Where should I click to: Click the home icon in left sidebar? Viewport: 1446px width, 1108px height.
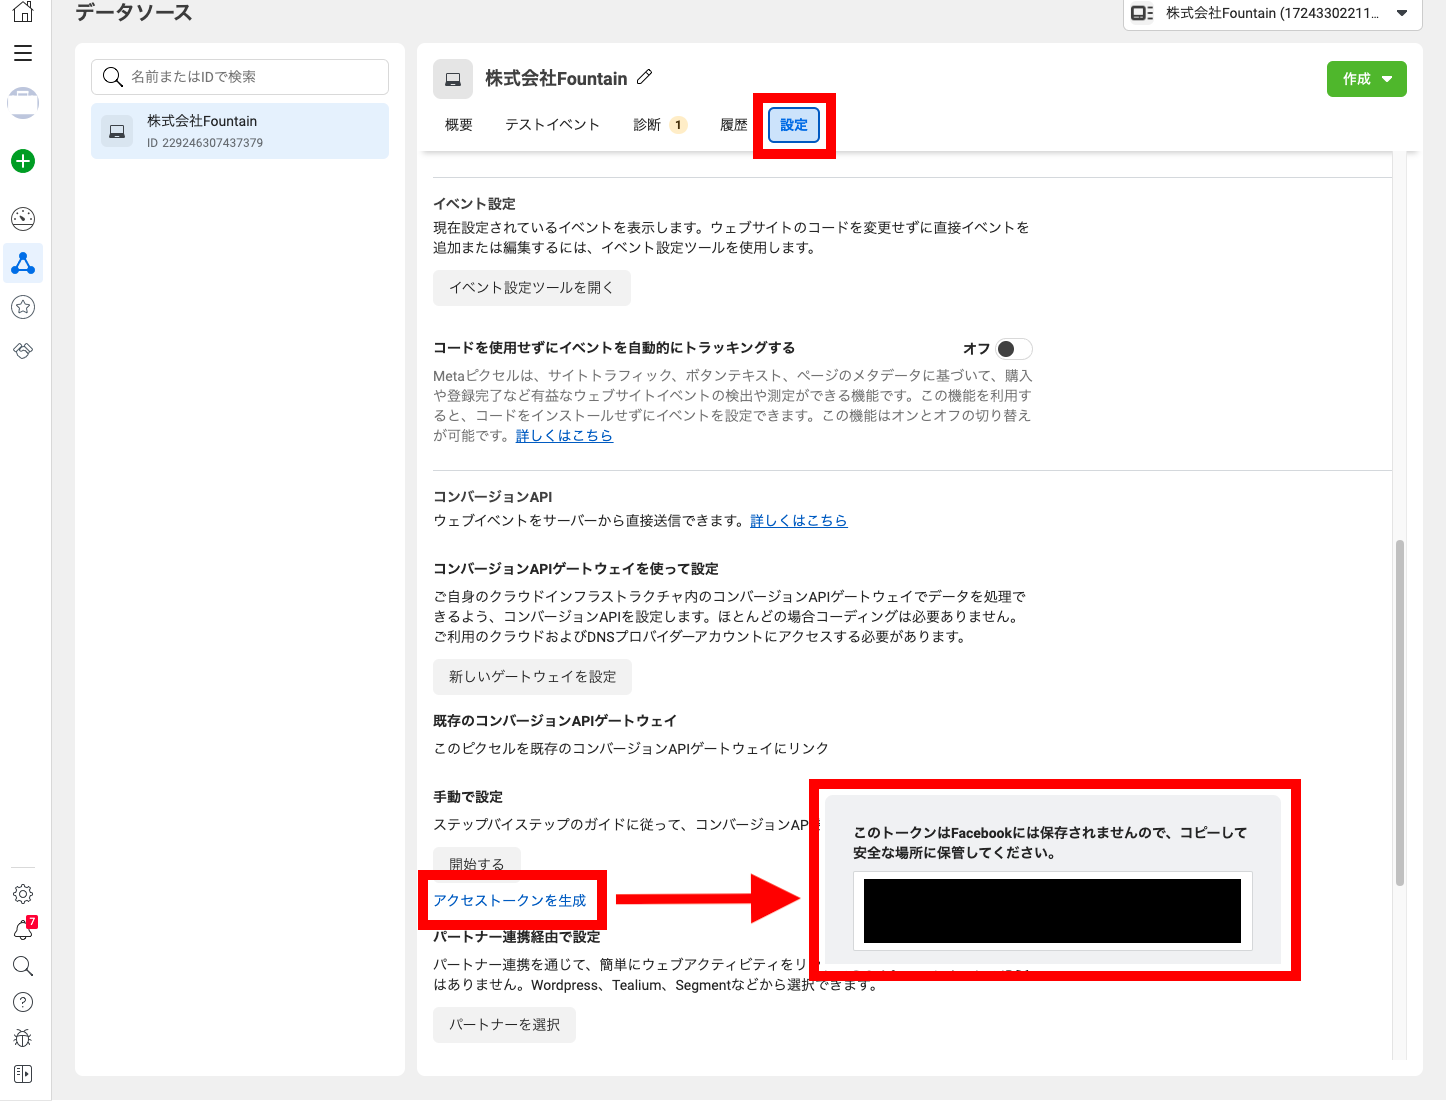click(23, 12)
